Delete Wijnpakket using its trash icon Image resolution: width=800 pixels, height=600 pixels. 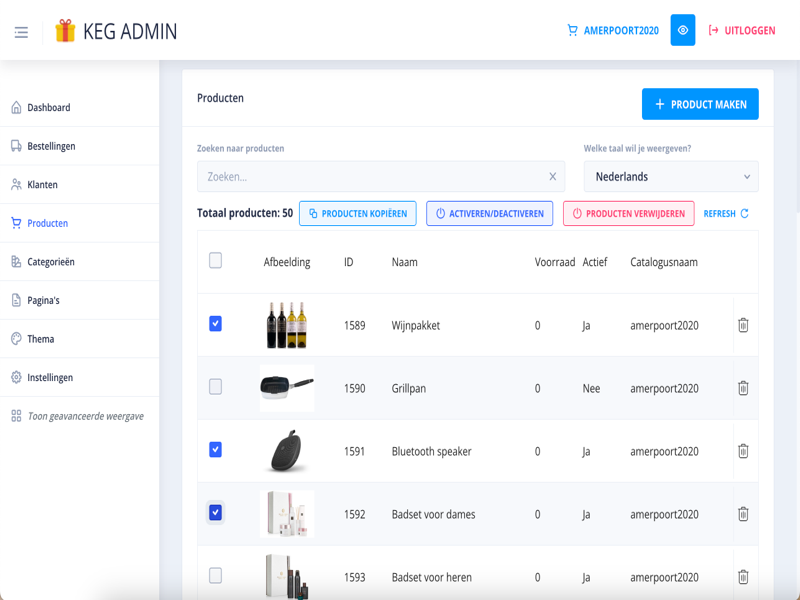click(743, 325)
